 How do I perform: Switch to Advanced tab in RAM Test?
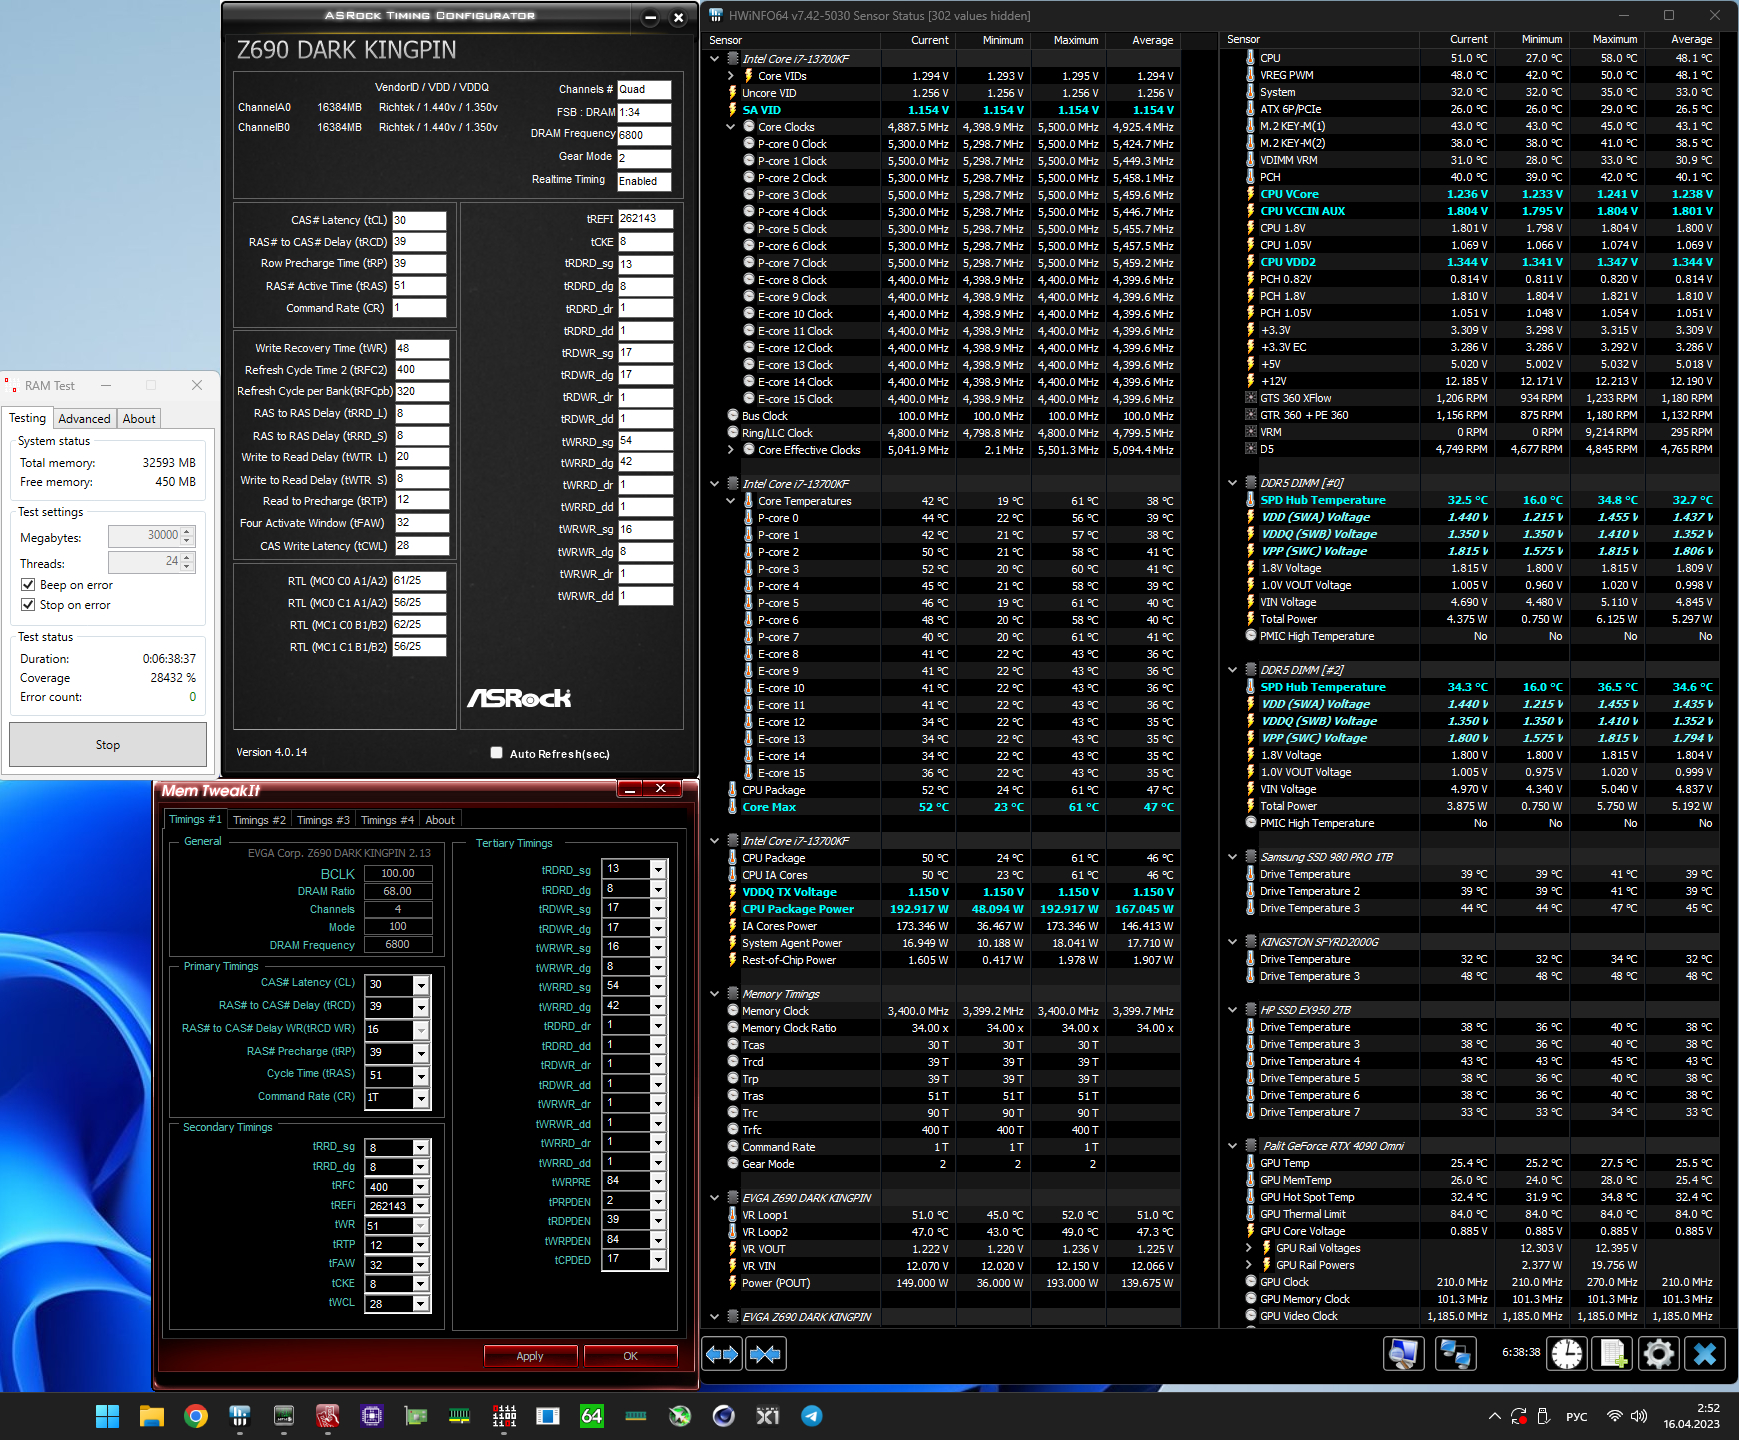84,419
